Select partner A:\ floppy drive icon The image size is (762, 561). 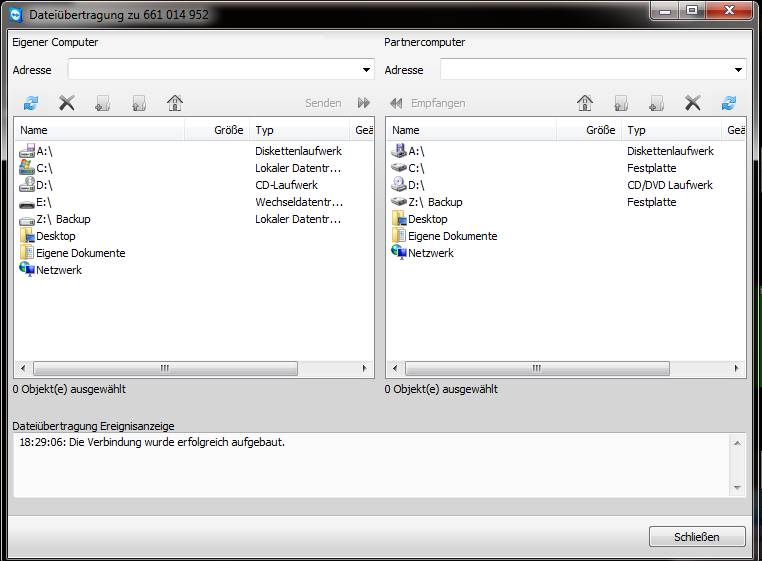[399, 151]
